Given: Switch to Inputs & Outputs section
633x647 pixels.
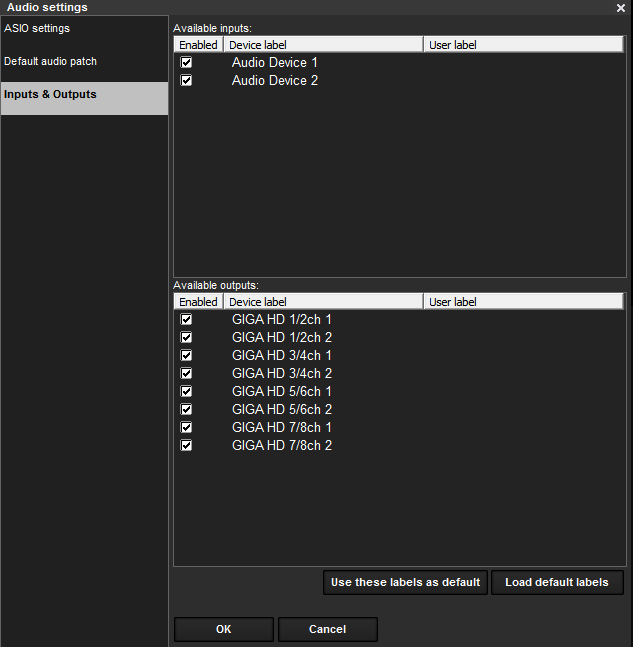Looking at the screenshot, I should pyautogui.click(x=50, y=95).
